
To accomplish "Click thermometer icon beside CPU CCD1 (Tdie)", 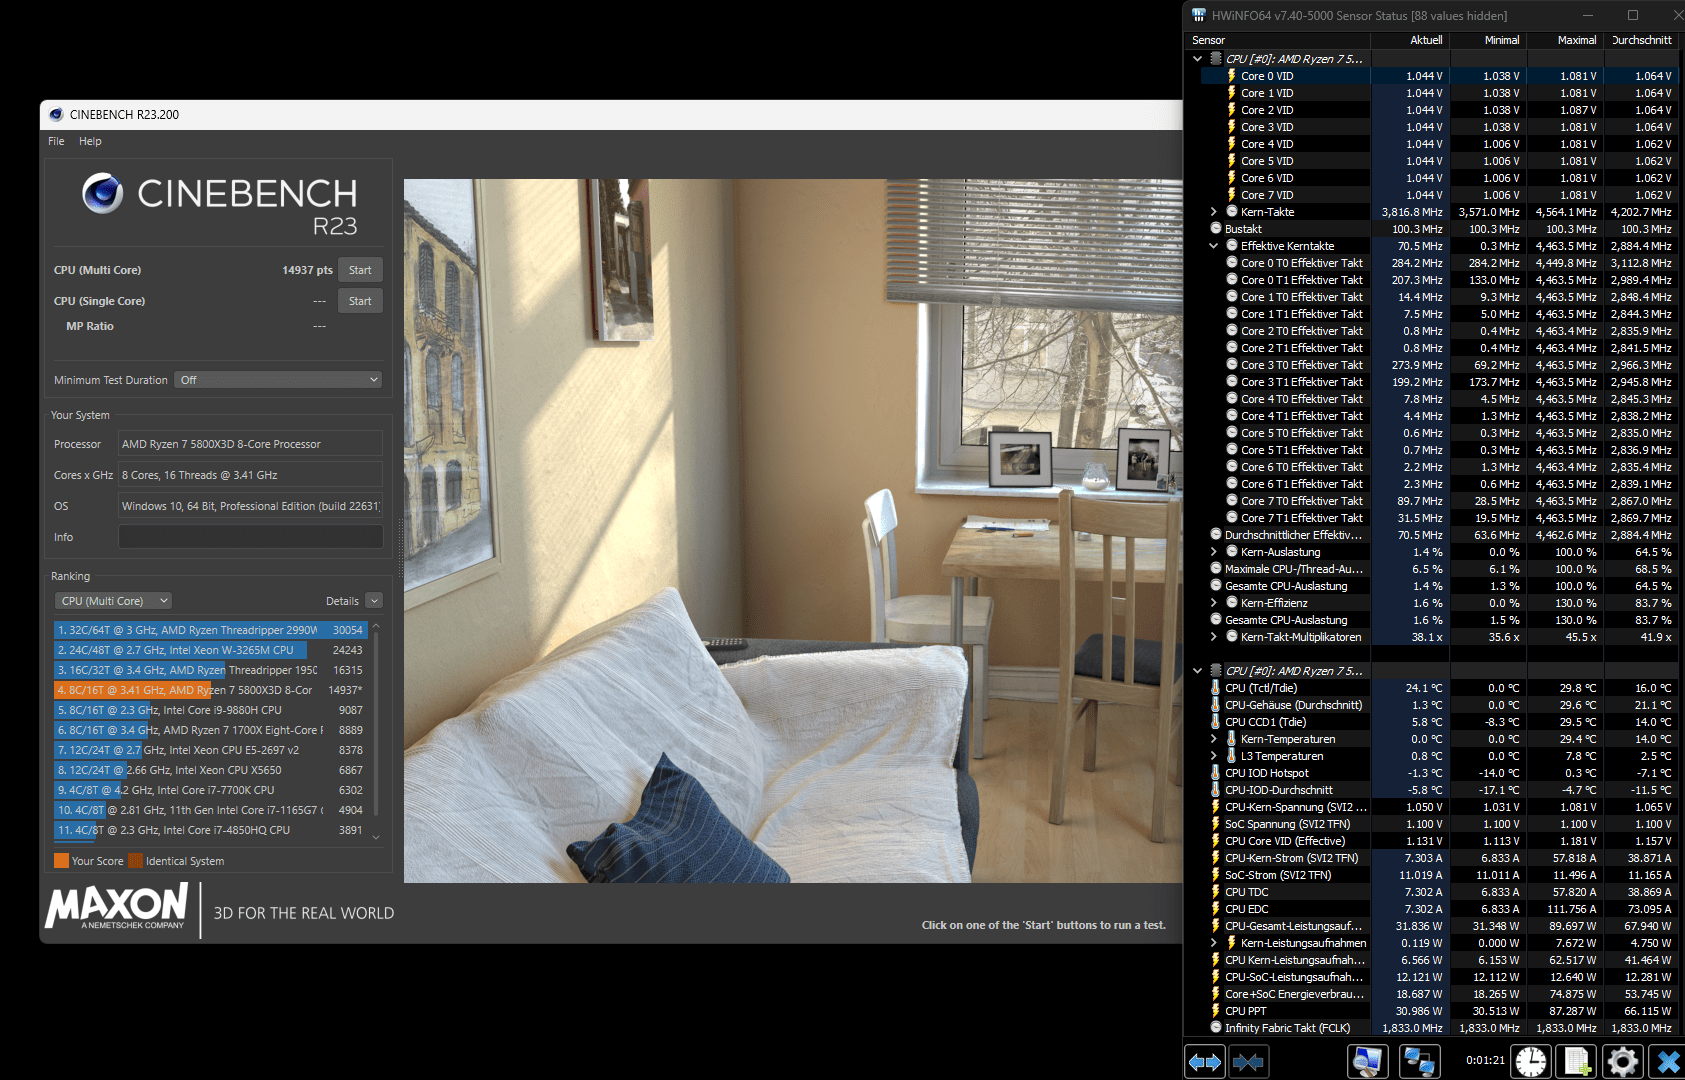I will [x=1216, y=722].
